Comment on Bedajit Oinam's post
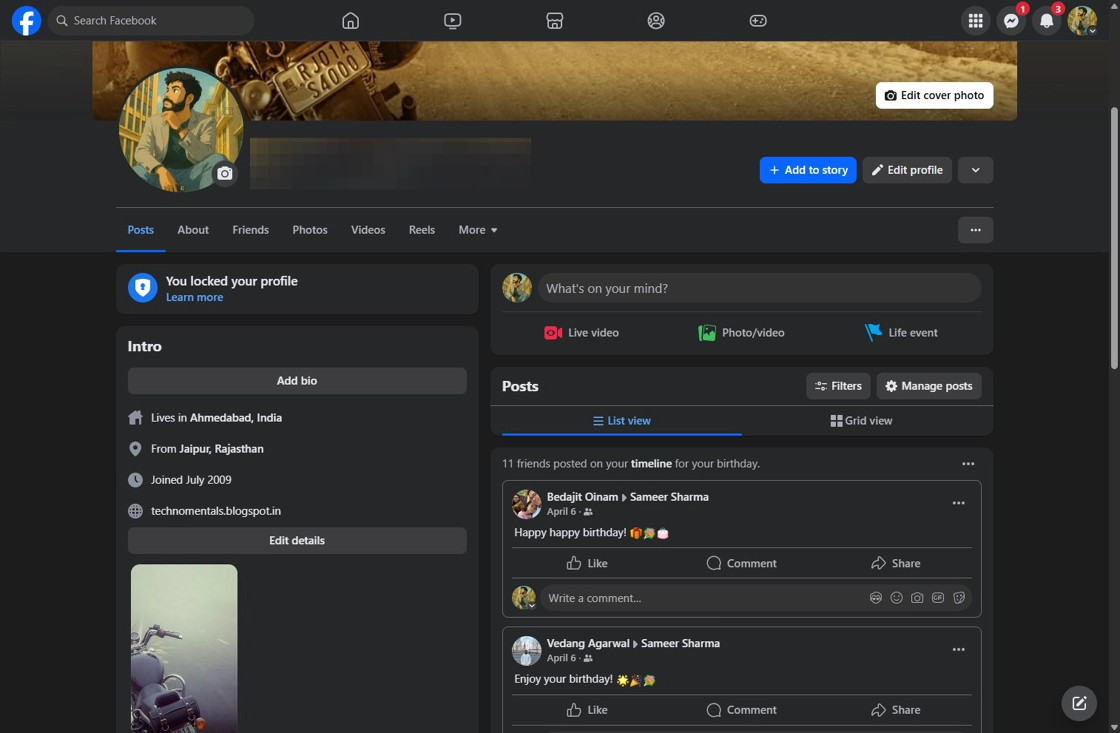1120x733 pixels. [741, 563]
